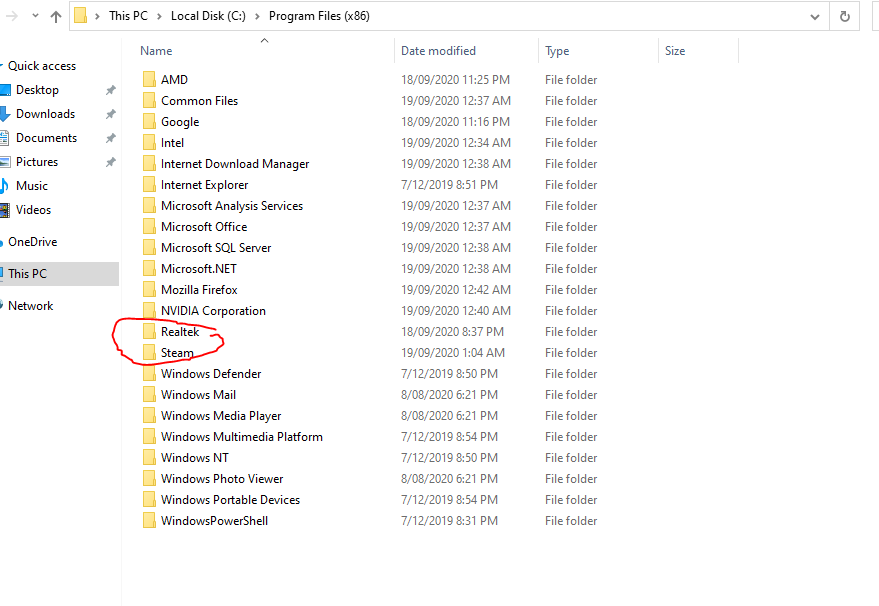Select the WindowsPowerShell folder name
The height and width of the screenshot is (606, 879).
tap(214, 521)
